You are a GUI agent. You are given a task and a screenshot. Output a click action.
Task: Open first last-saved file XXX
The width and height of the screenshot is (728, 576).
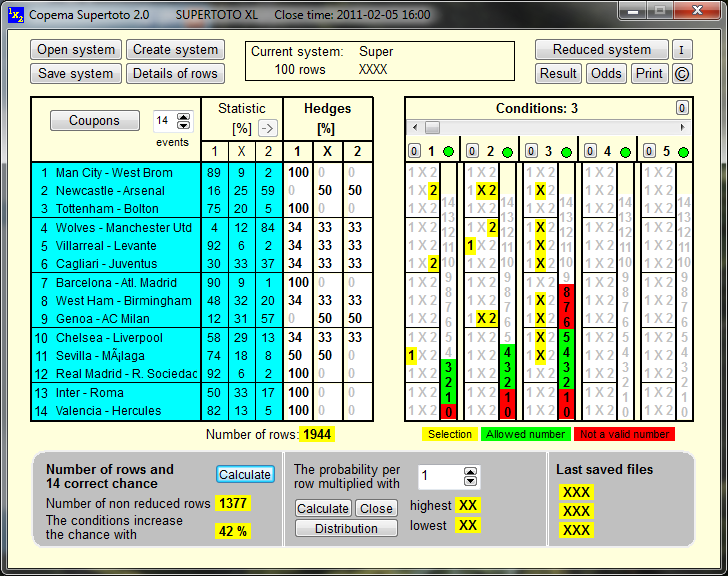click(576, 492)
